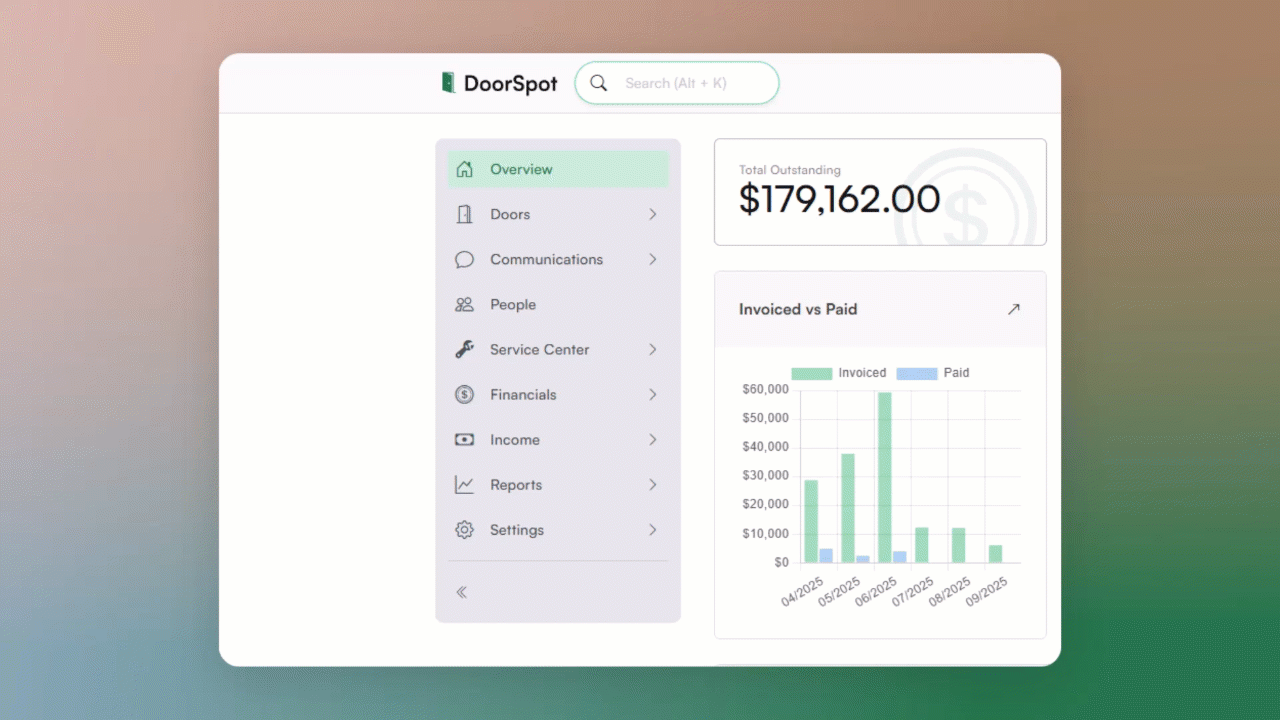Image resolution: width=1280 pixels, height=720 pixels.
Task: Open the Communications menu item
Action: 558,259
